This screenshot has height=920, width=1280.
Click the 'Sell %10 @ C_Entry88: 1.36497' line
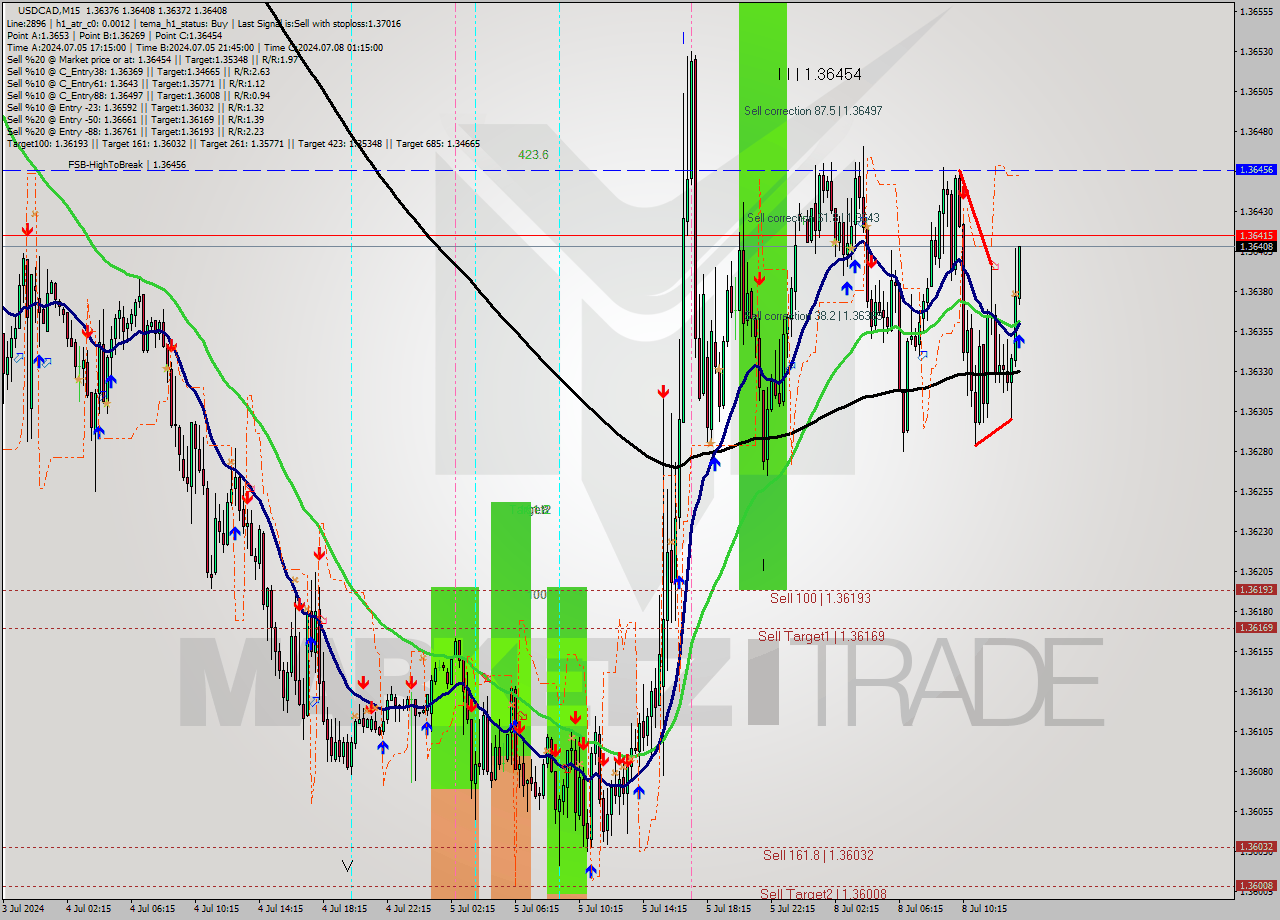[138, 95]
